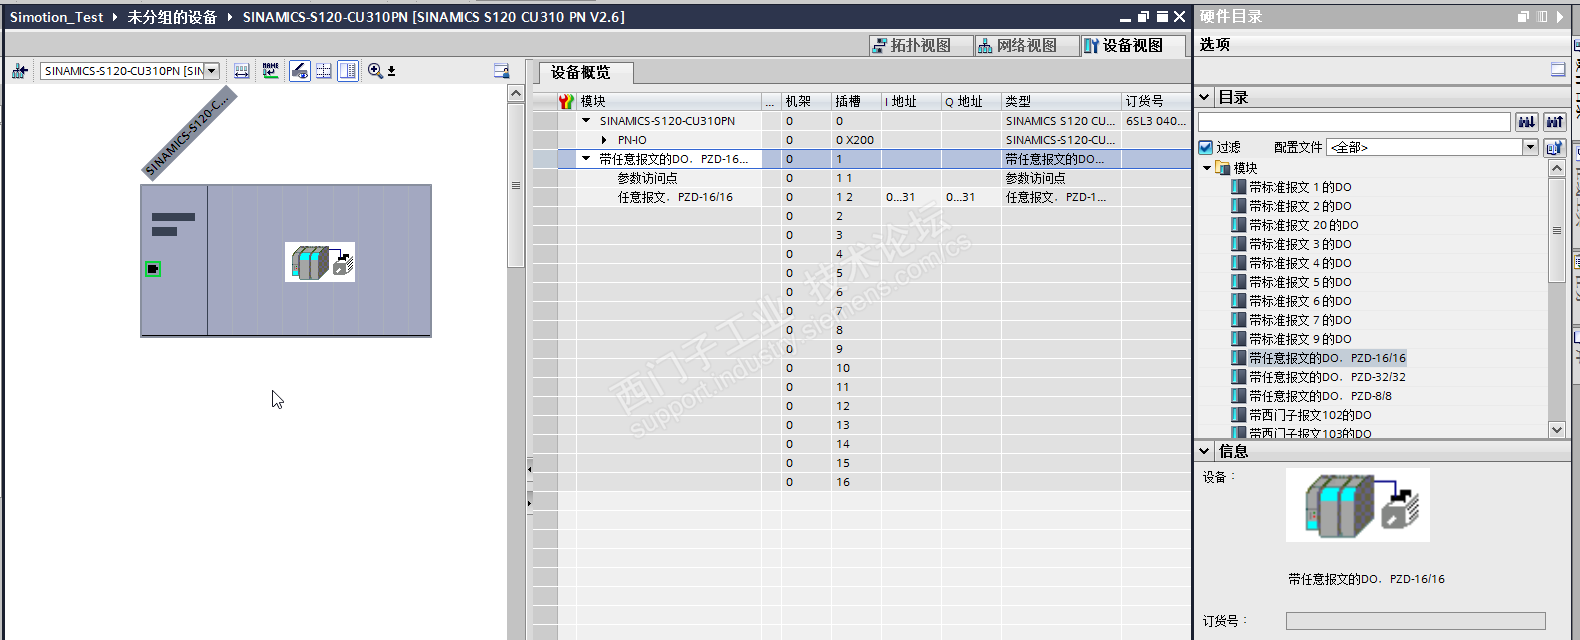Select 带任意报文的DO. PZD-32/32 in catalog
1580x640 pixels.
[x=1327, y=377]
